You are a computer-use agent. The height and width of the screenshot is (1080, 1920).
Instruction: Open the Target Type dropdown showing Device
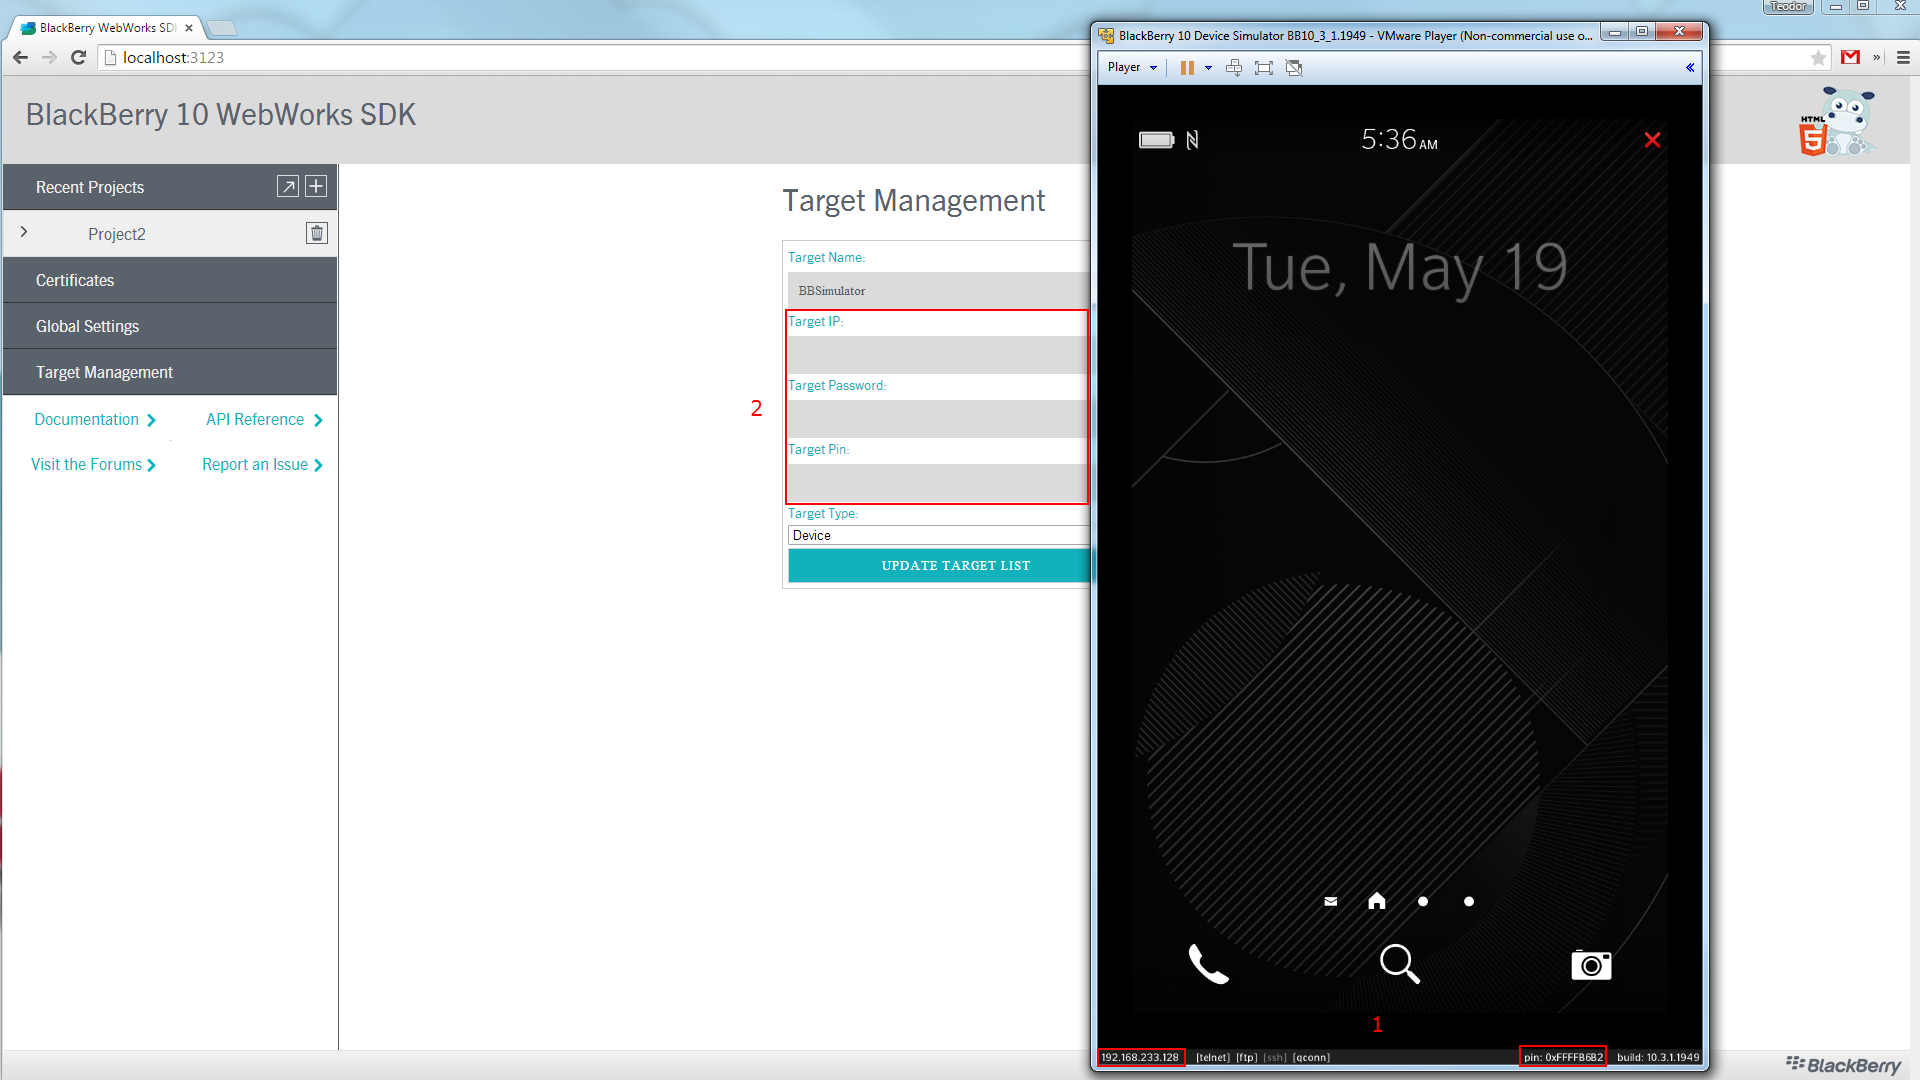tap(938, 535)
